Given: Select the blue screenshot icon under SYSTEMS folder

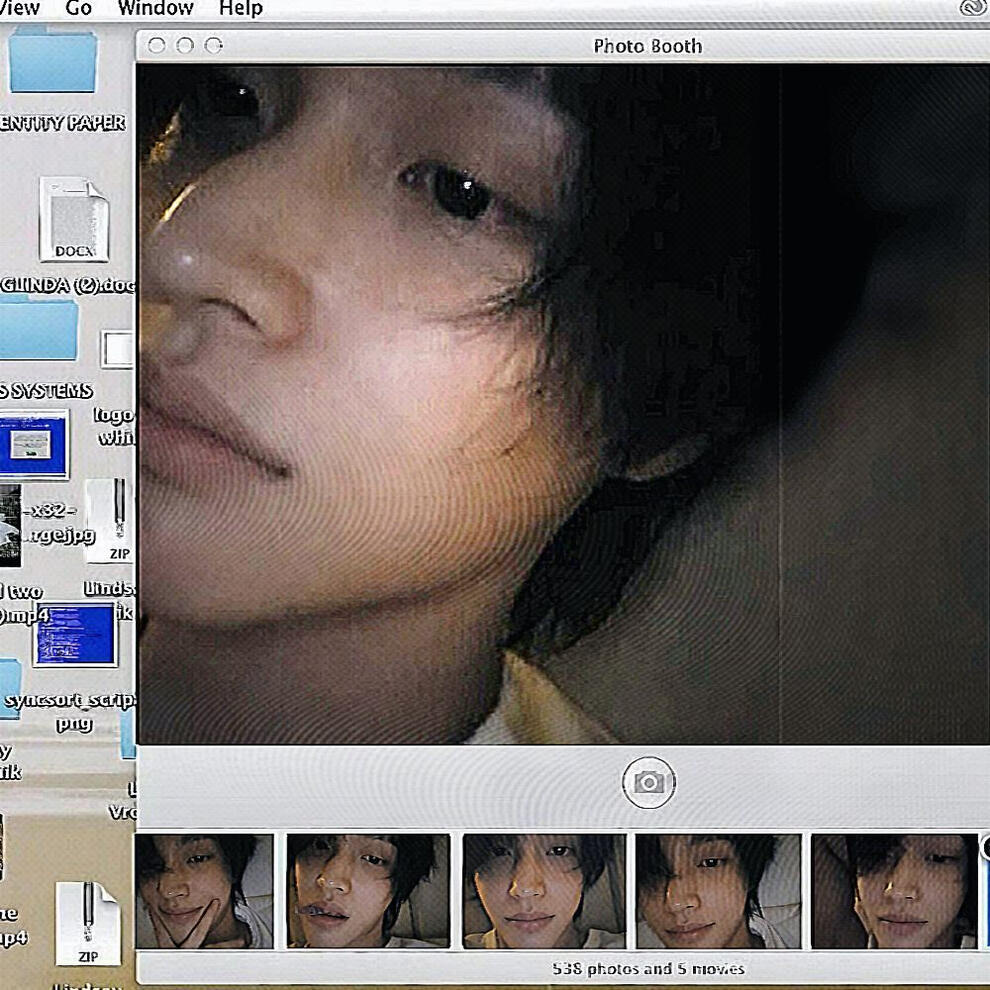Looking at the screenshot, I should 34,444.
